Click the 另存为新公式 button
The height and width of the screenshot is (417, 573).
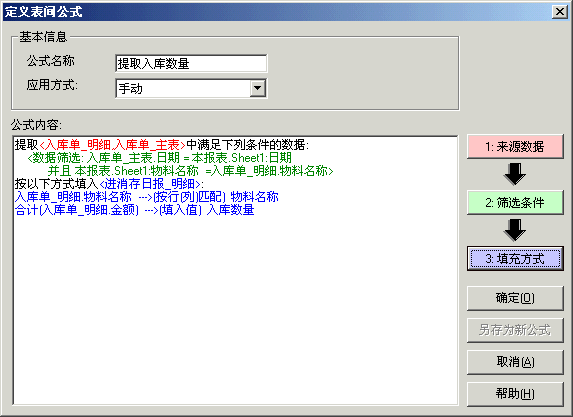[x=515, y=330]
